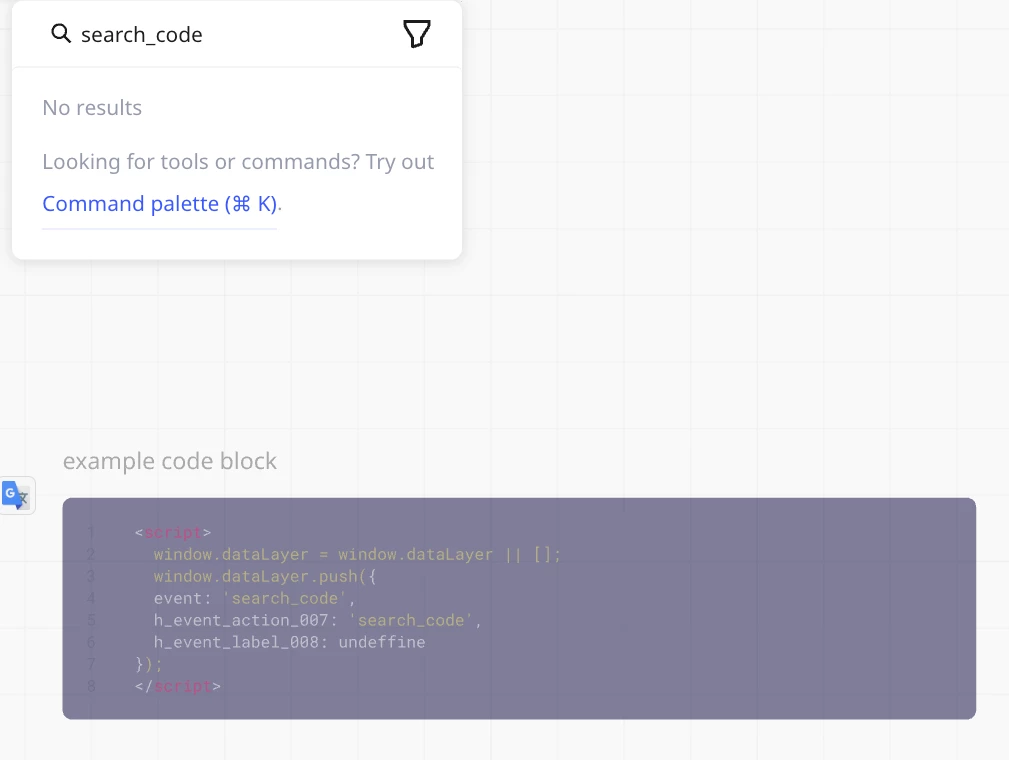Click the code line 'window.dataLayer = window.dataLayer || [];'

coord(357,554)
